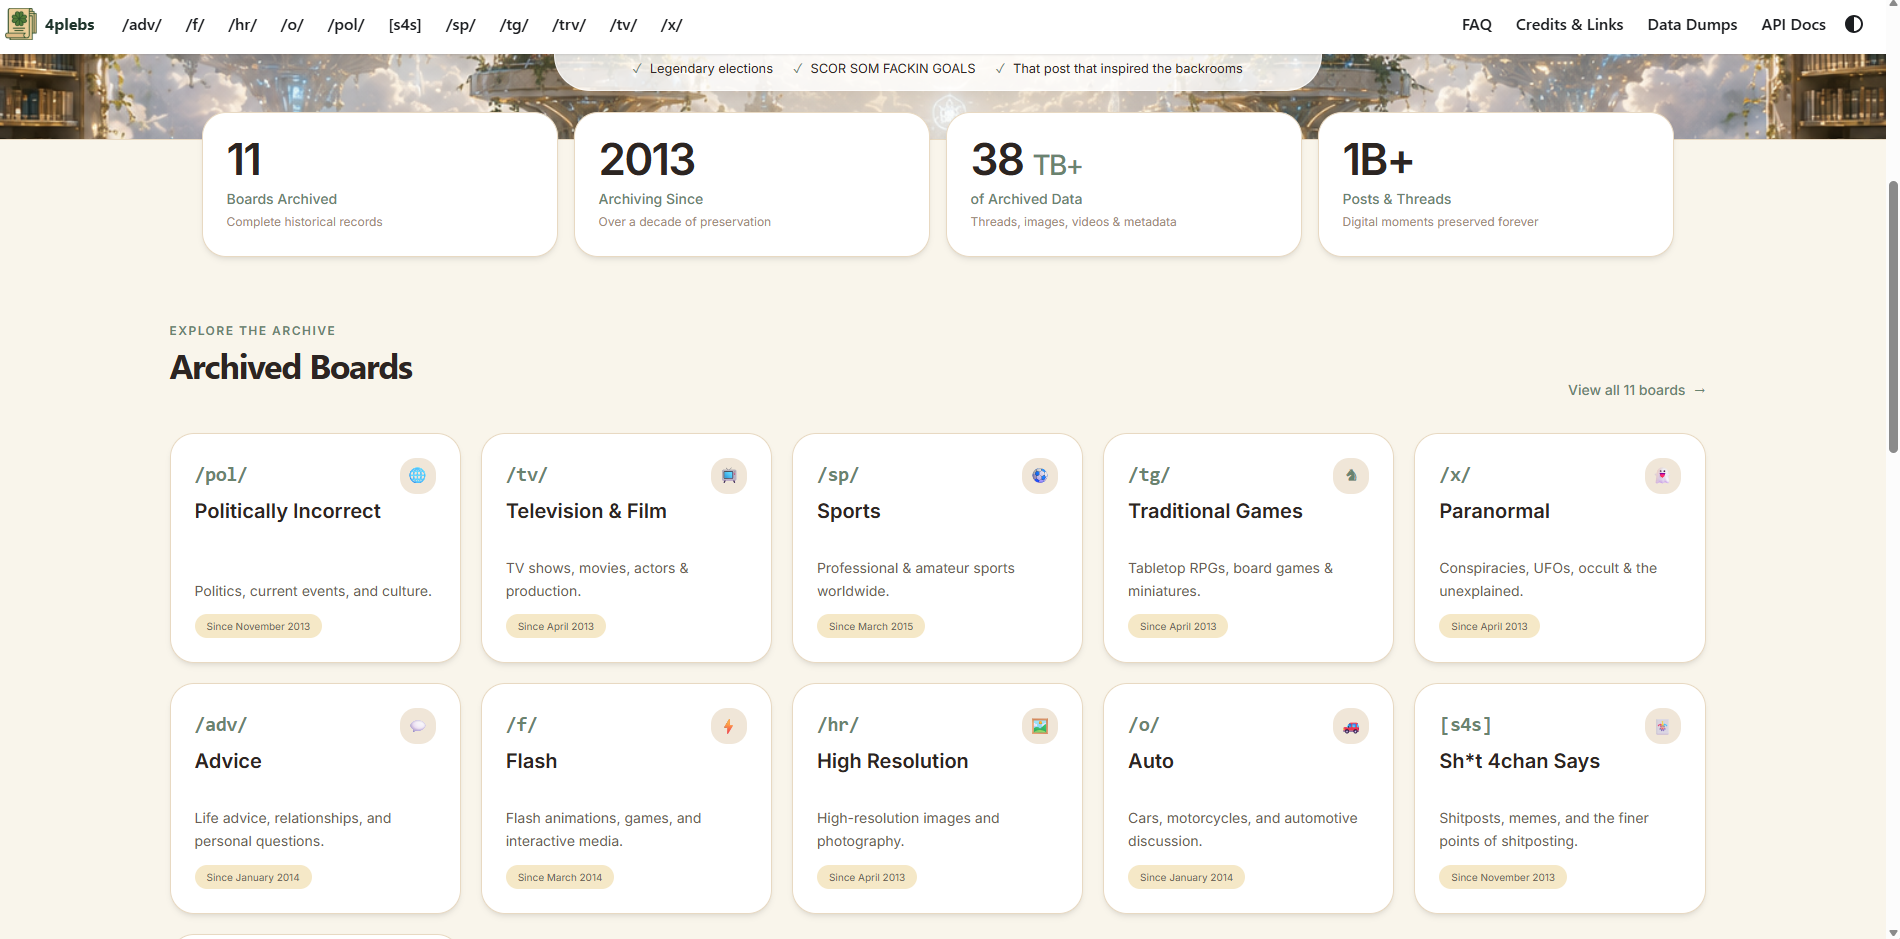
Task: Open the /x/ board from navbar
Action: (672, 25)
